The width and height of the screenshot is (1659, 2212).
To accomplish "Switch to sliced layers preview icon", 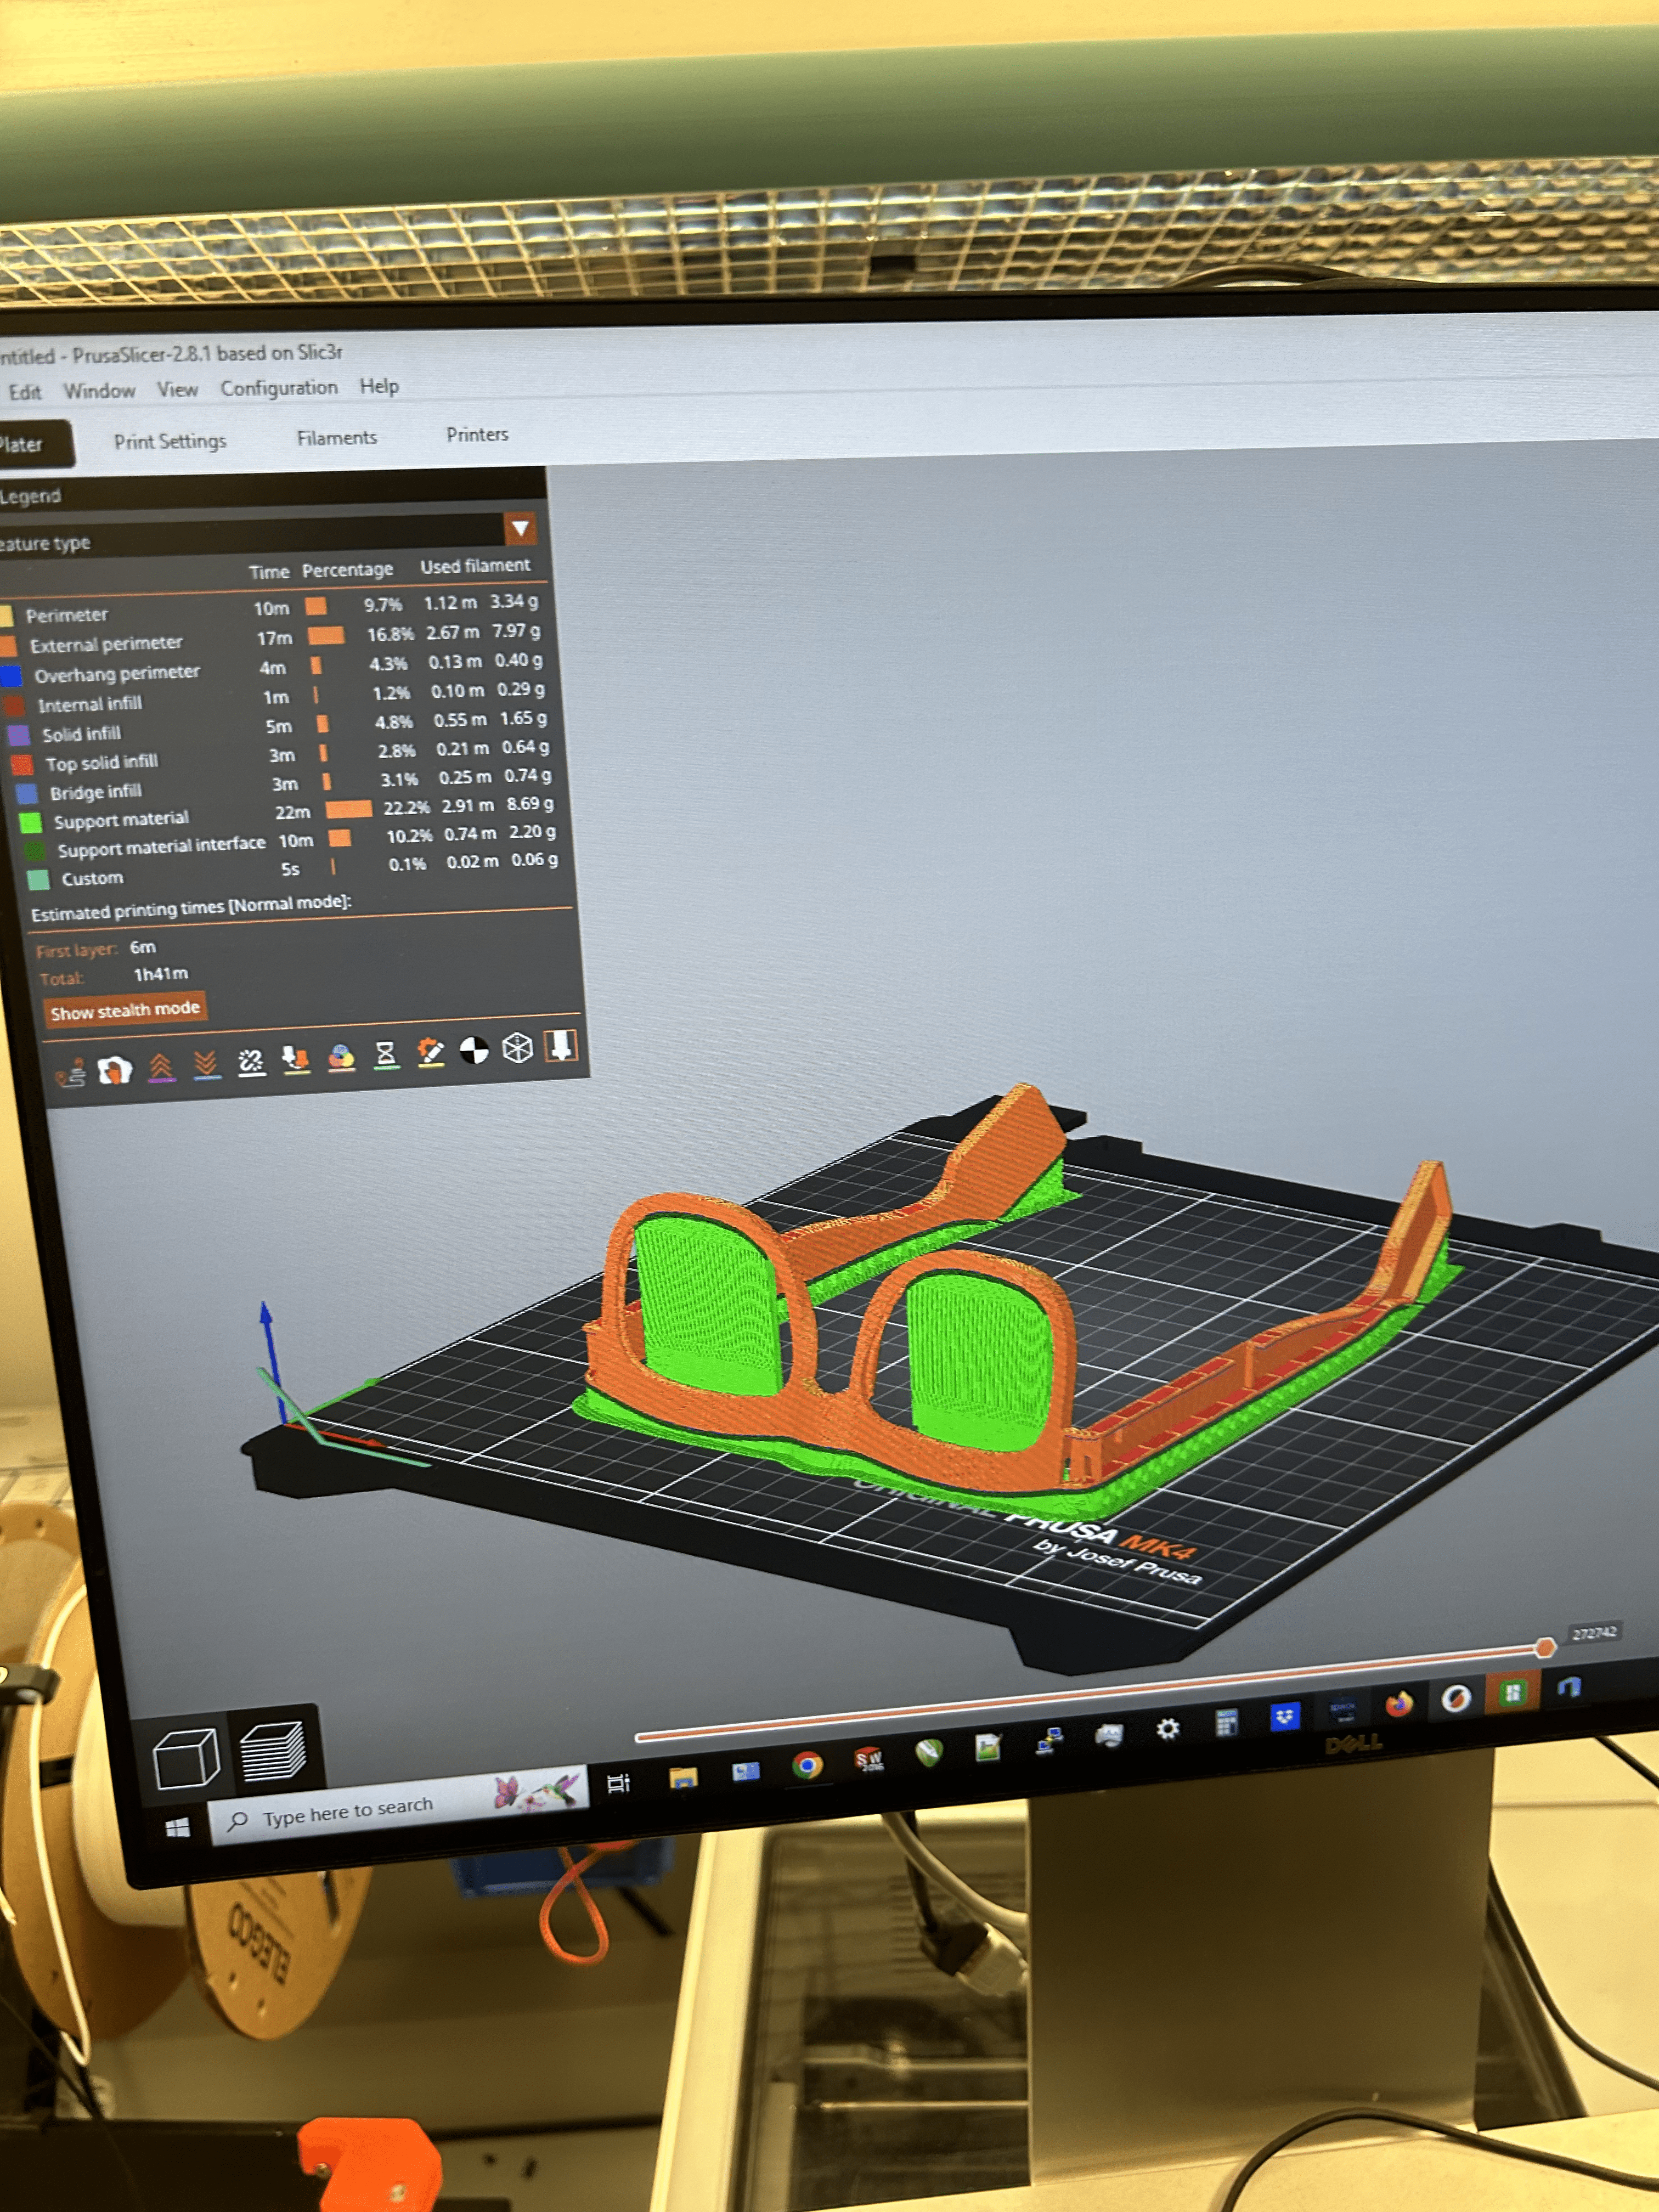I will point(273,1750).
